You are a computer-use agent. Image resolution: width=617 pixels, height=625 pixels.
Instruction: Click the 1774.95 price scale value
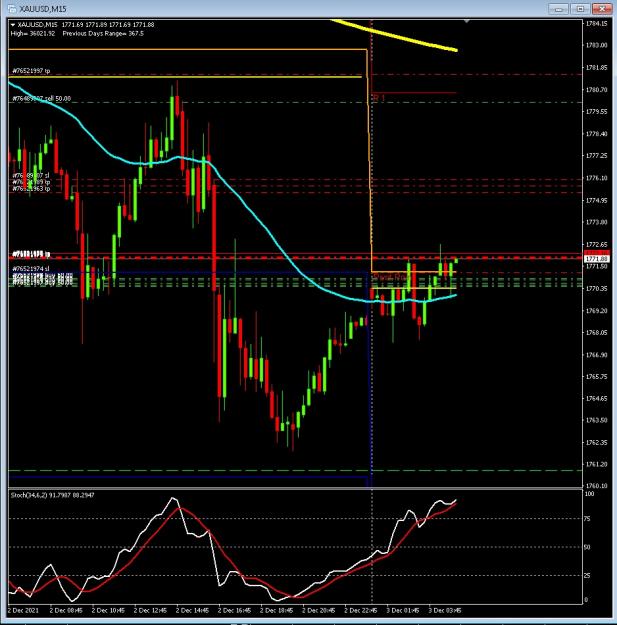coord(596,200)
